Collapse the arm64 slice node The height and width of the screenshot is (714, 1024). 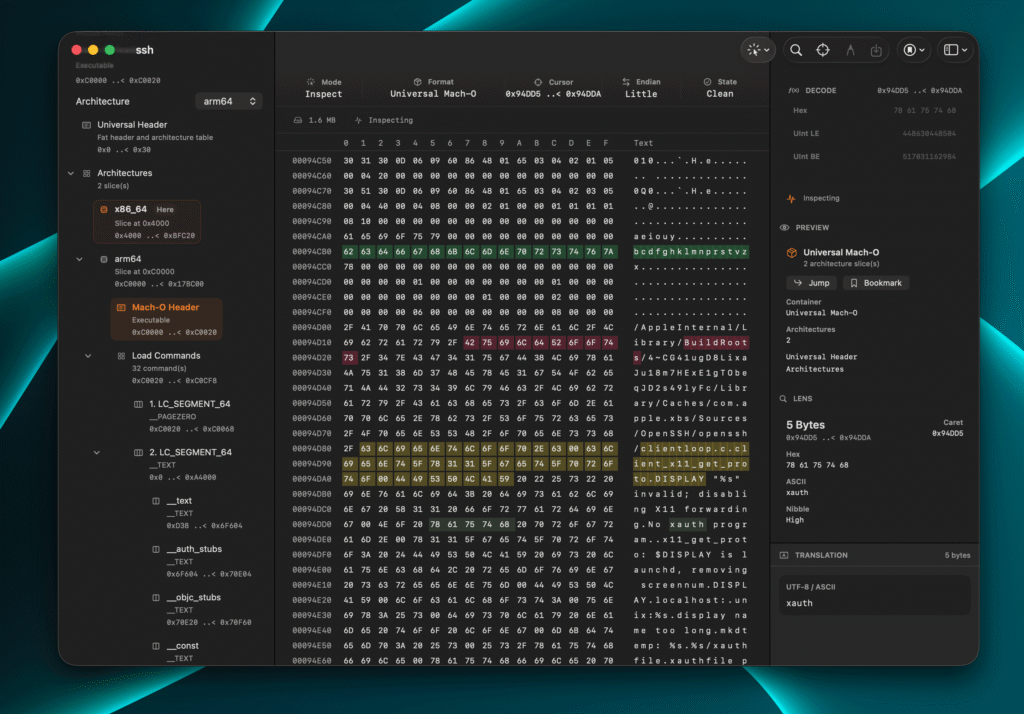tap(79, 259)
